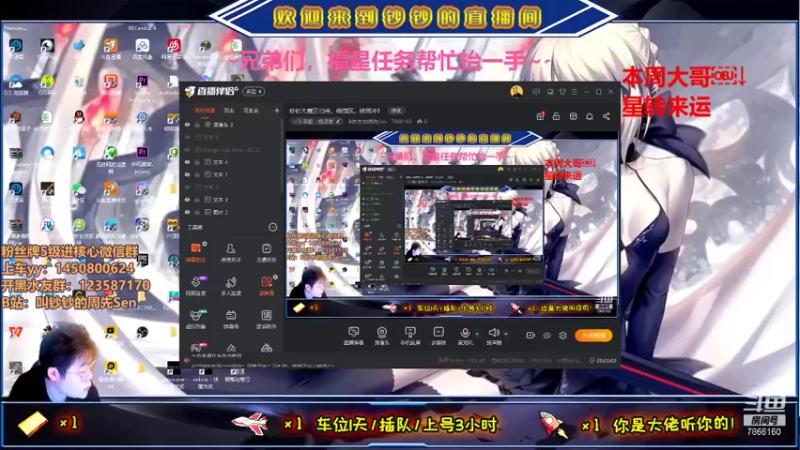Toggle the lock on the 摄像头 3 layer
Screen dimensions: 800x450
197,124
